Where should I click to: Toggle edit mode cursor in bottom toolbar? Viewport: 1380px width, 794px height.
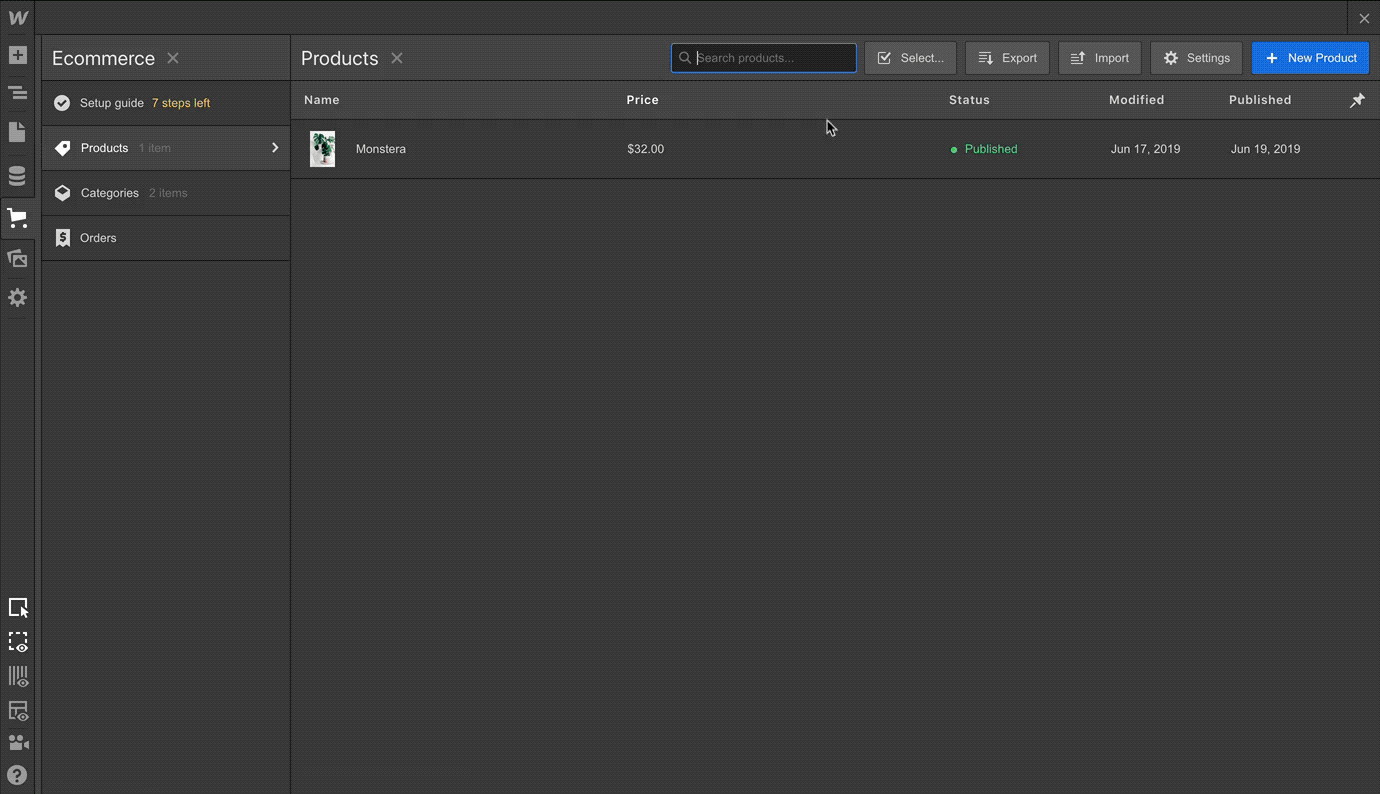click(18, 607)
